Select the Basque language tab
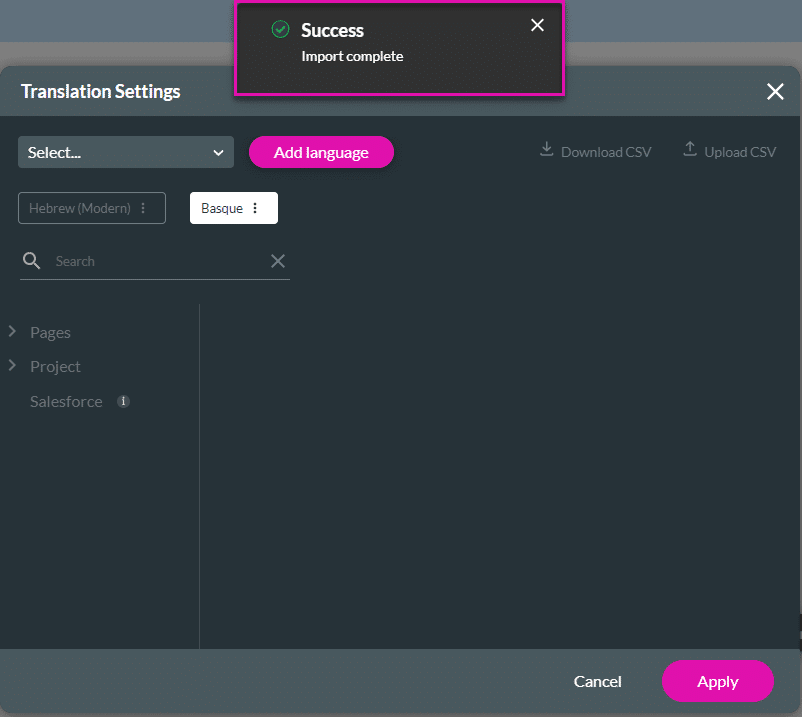 click(222, 208)
